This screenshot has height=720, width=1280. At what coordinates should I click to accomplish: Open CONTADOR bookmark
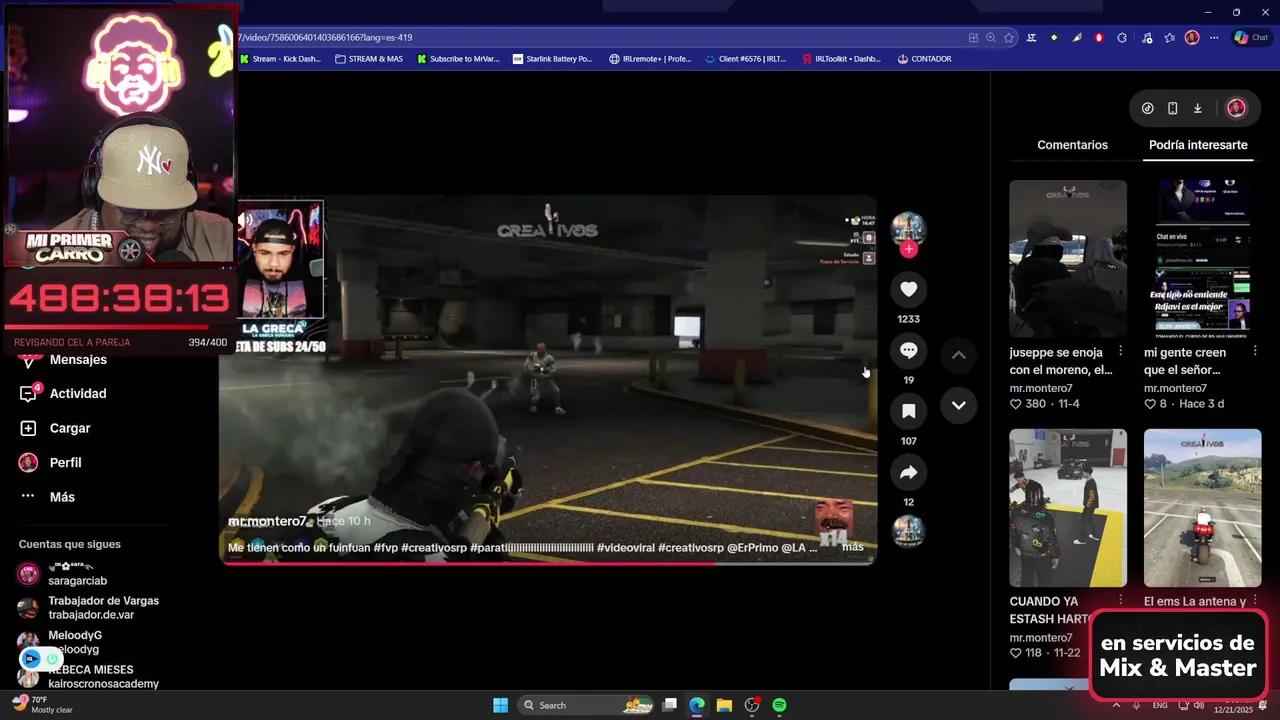tap(924, 59)
